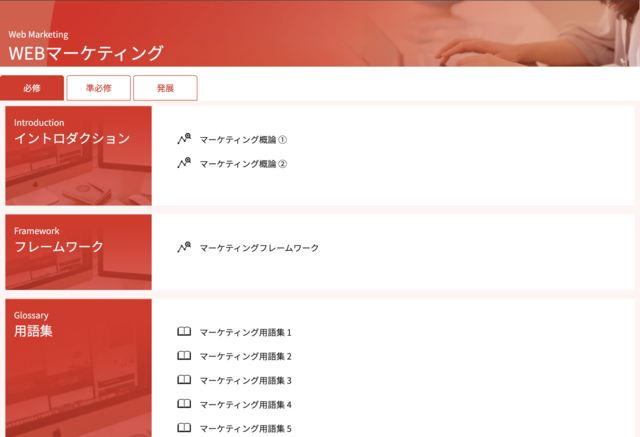This screenshot has width=640, height=437.
Task: Click the Introduction イントロダクション section banner
Action: click(79, 155)
